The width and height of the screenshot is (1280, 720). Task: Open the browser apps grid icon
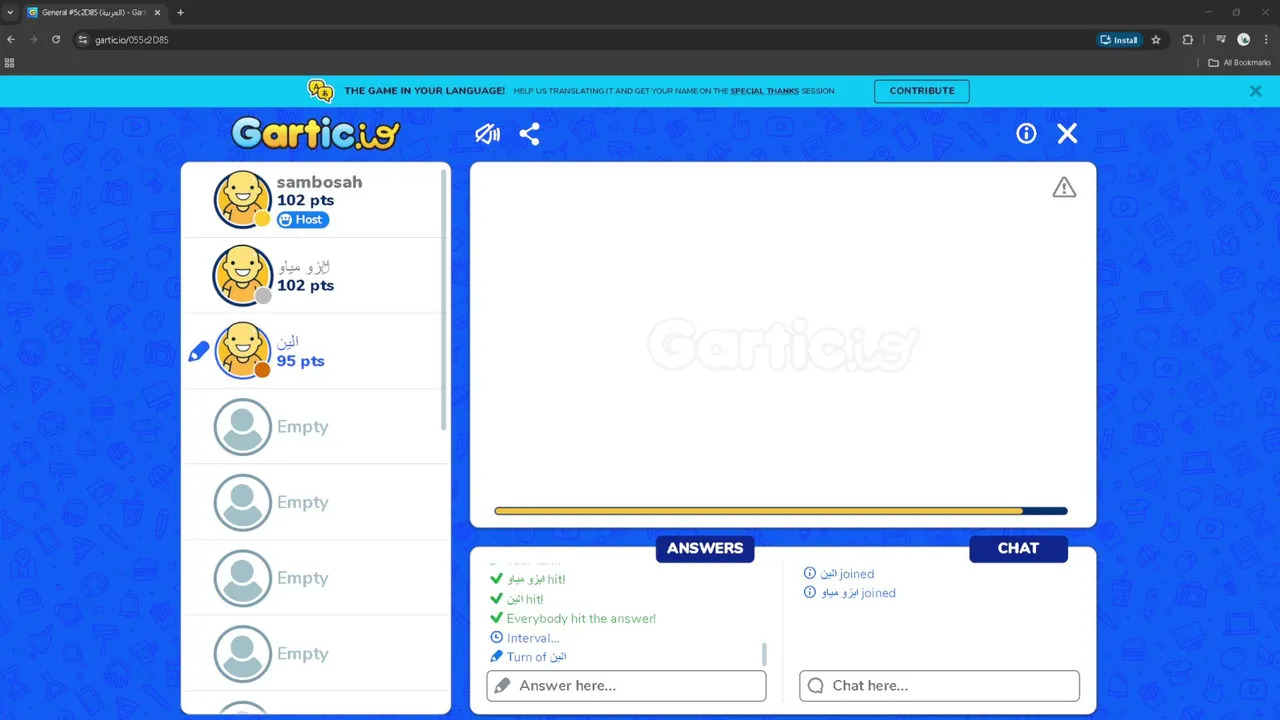click(10, 63)
